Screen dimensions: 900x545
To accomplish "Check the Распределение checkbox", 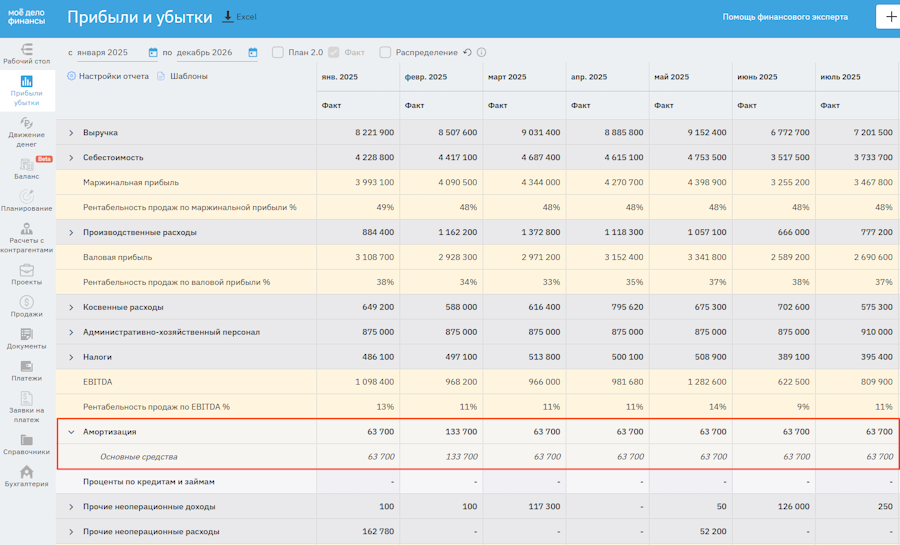I will (x=385, y=52).
